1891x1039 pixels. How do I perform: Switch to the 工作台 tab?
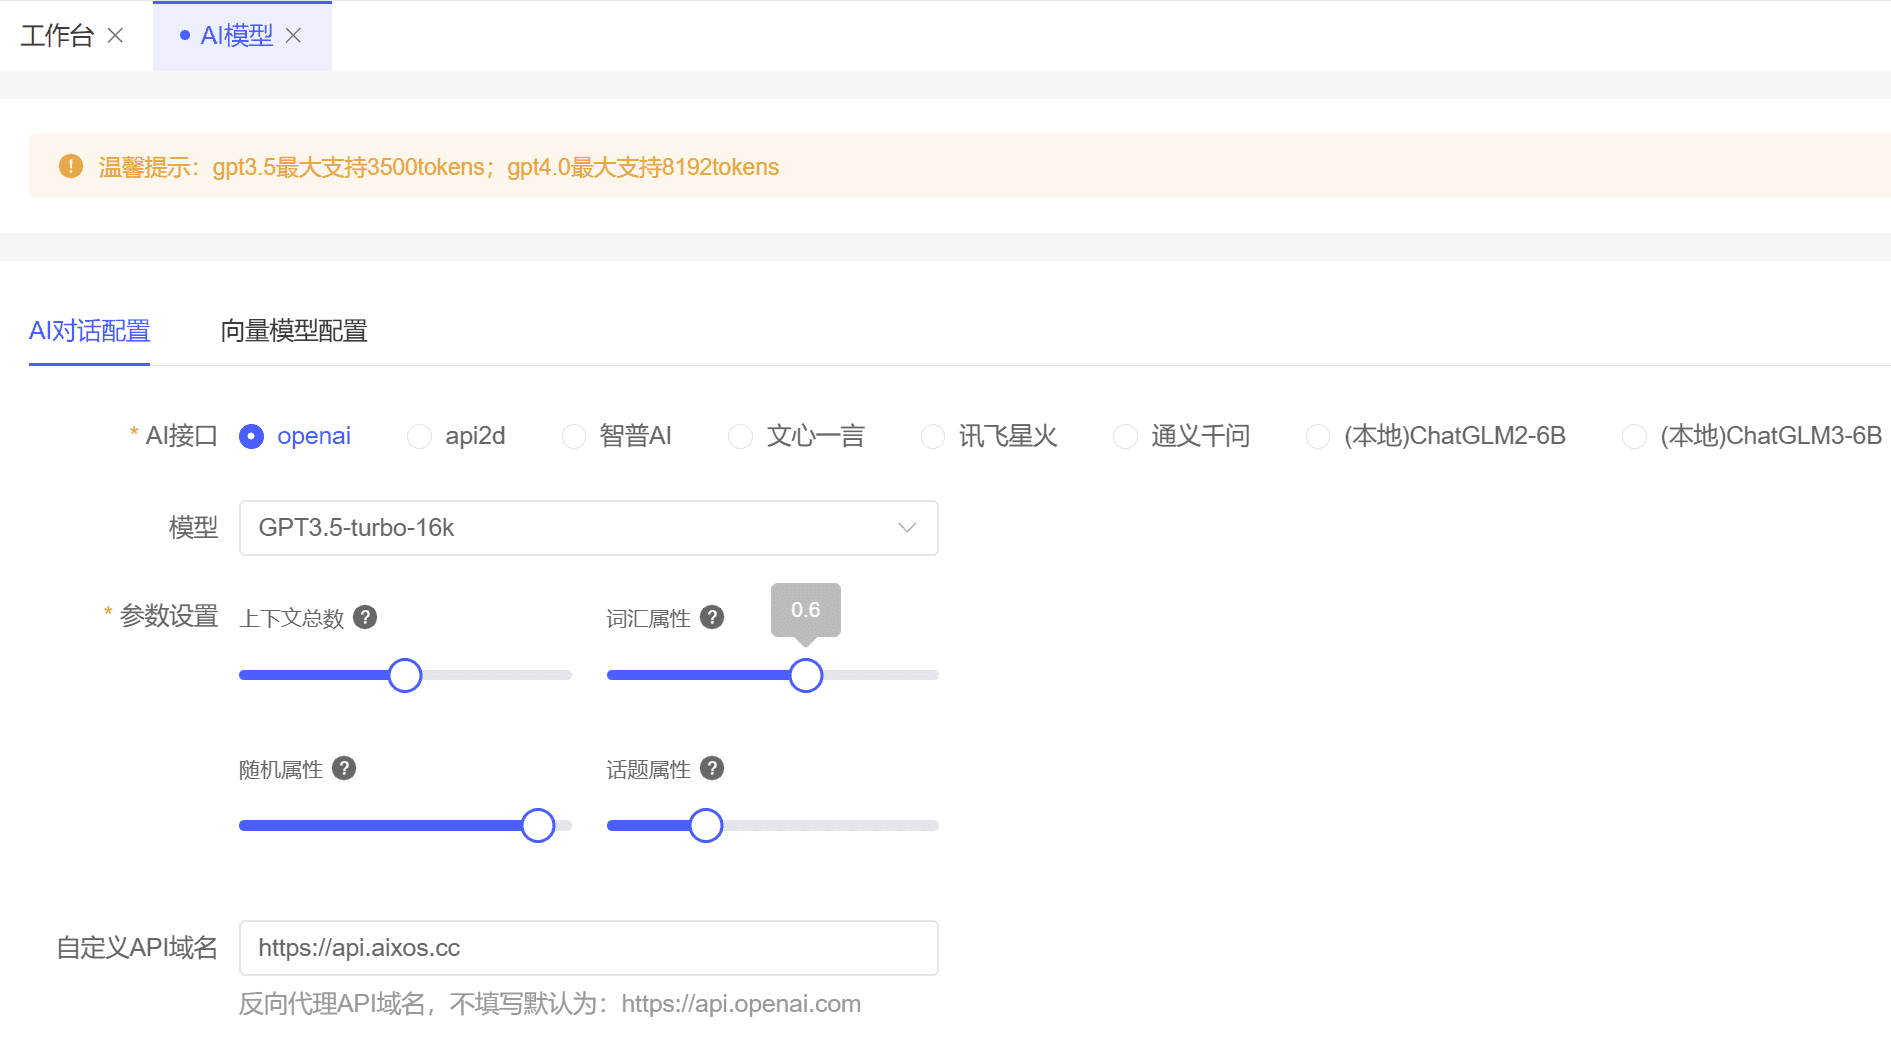click(x=57, y=36)
